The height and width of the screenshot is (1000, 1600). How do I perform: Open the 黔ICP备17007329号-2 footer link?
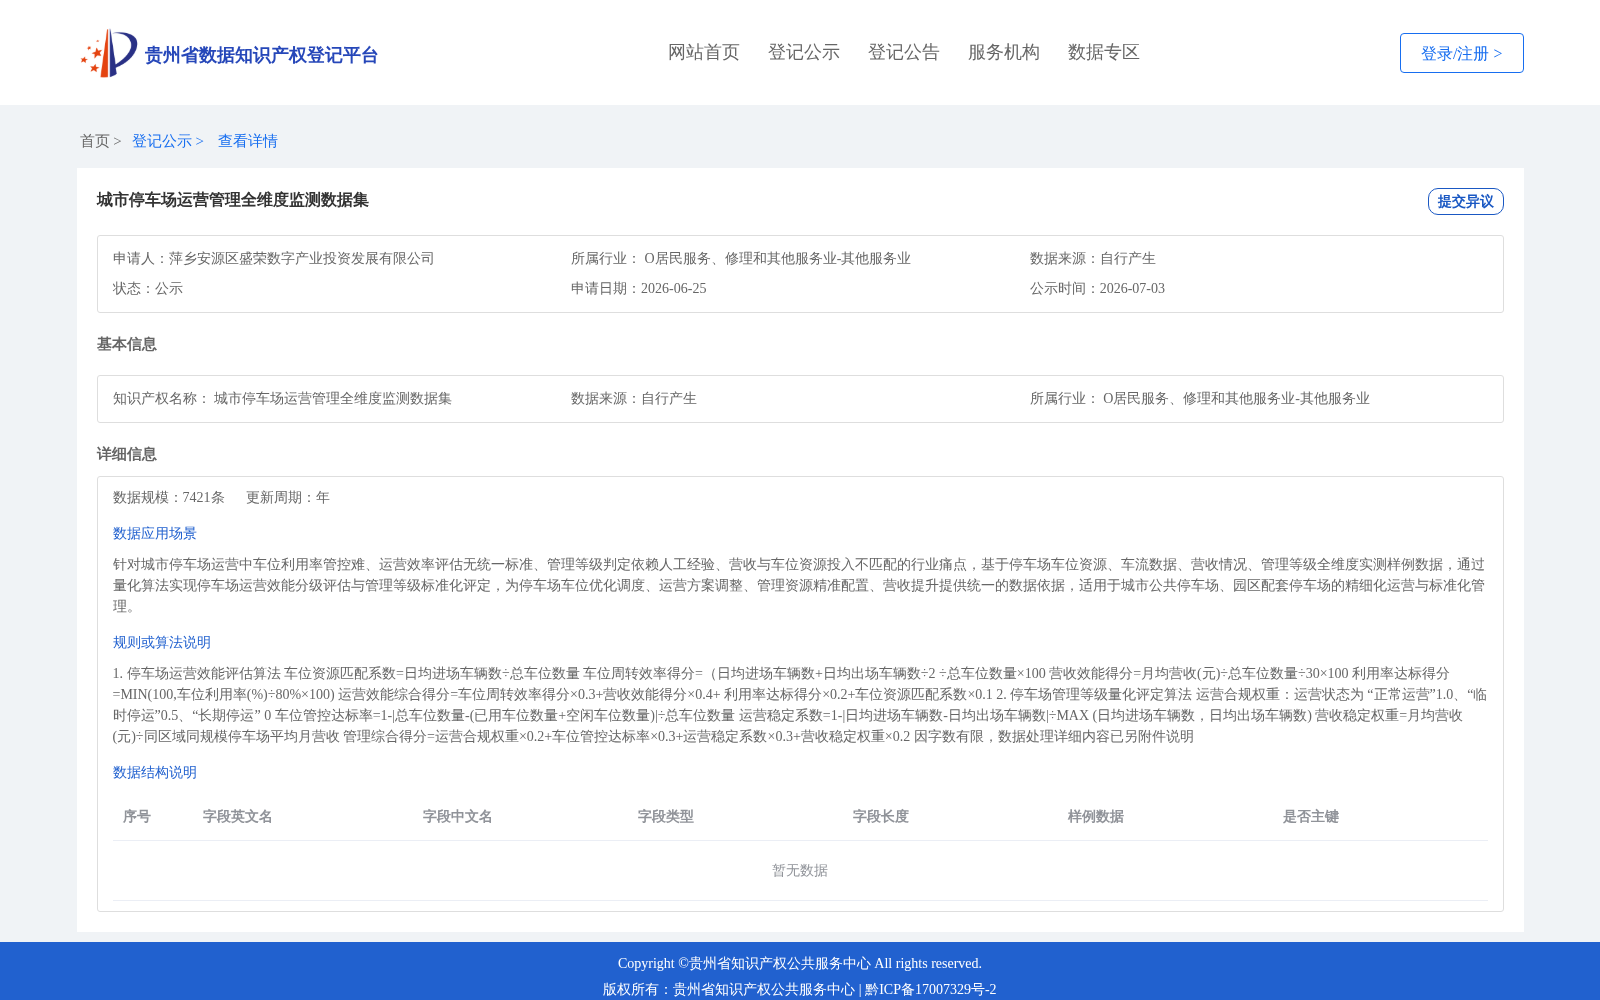coord(931,989)
